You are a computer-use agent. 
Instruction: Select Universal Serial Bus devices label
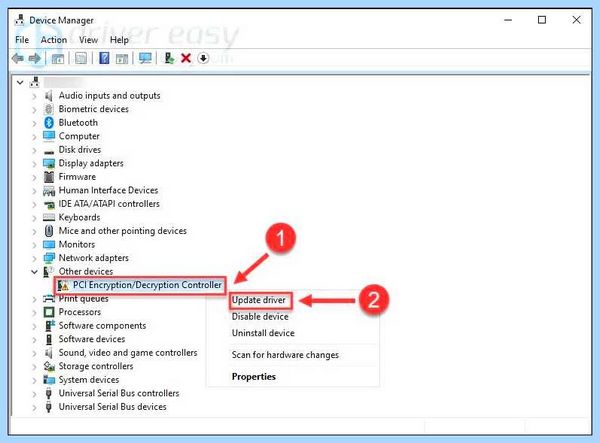[x=112, y=407]
